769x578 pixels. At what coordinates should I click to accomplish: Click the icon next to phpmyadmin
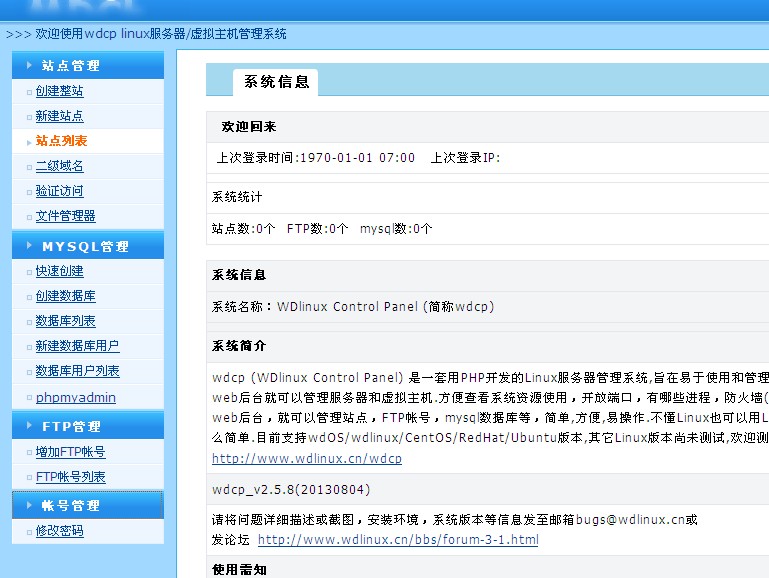[x=27, y=398]
